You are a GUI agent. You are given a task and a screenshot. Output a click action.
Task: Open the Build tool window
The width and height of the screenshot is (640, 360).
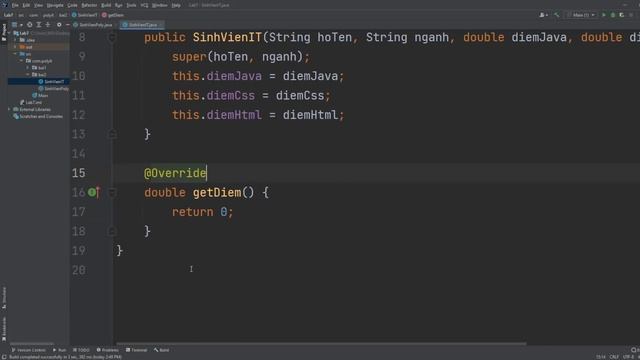click(162, 350)
